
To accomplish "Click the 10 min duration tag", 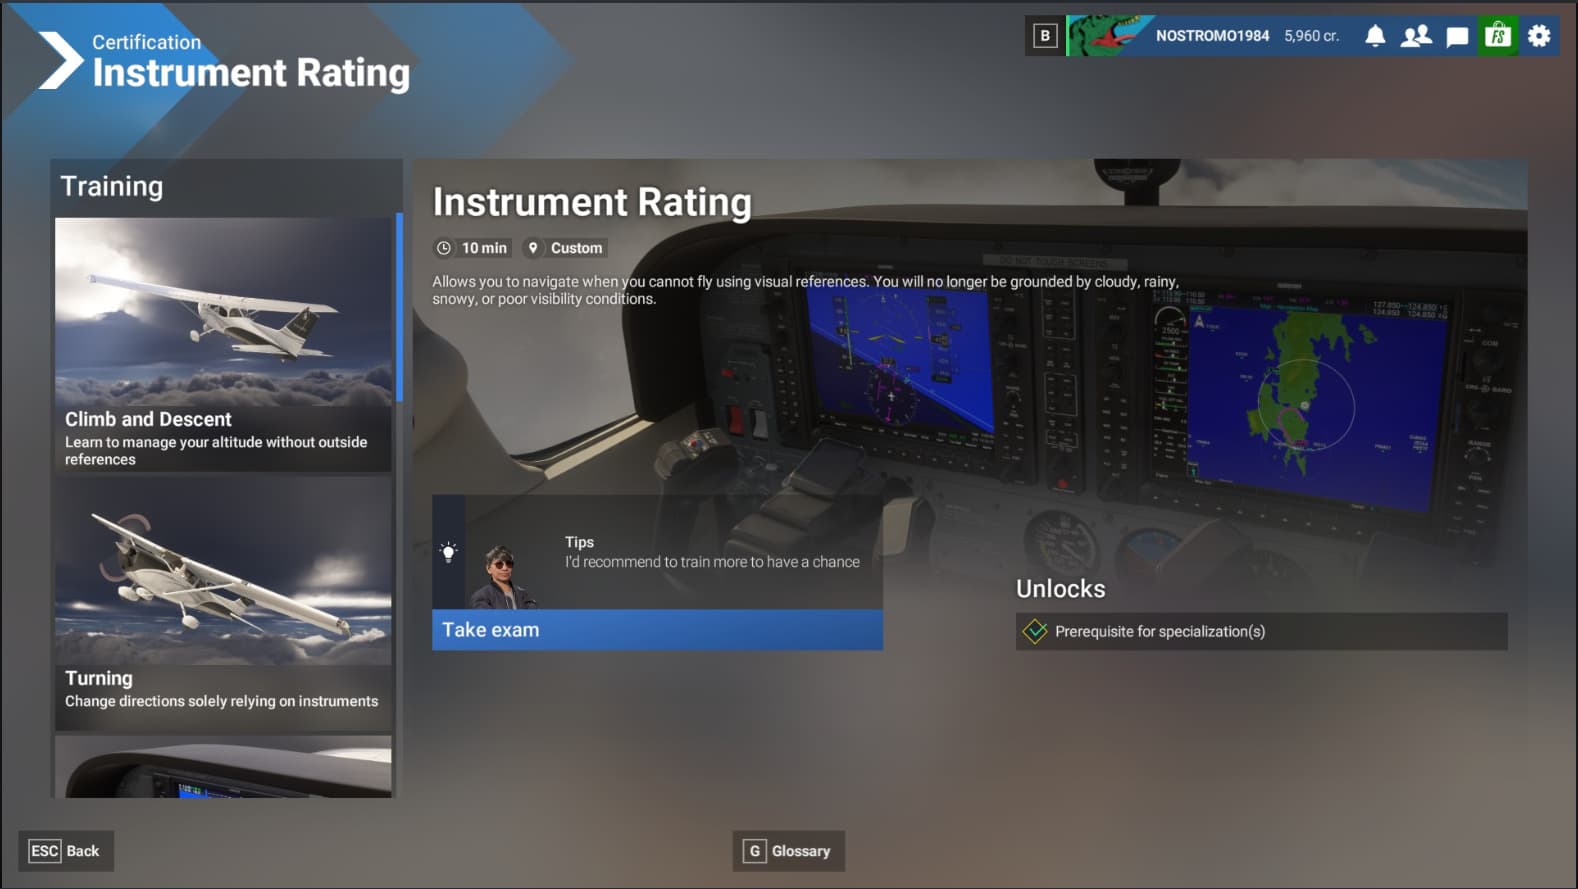I will 473,248.
